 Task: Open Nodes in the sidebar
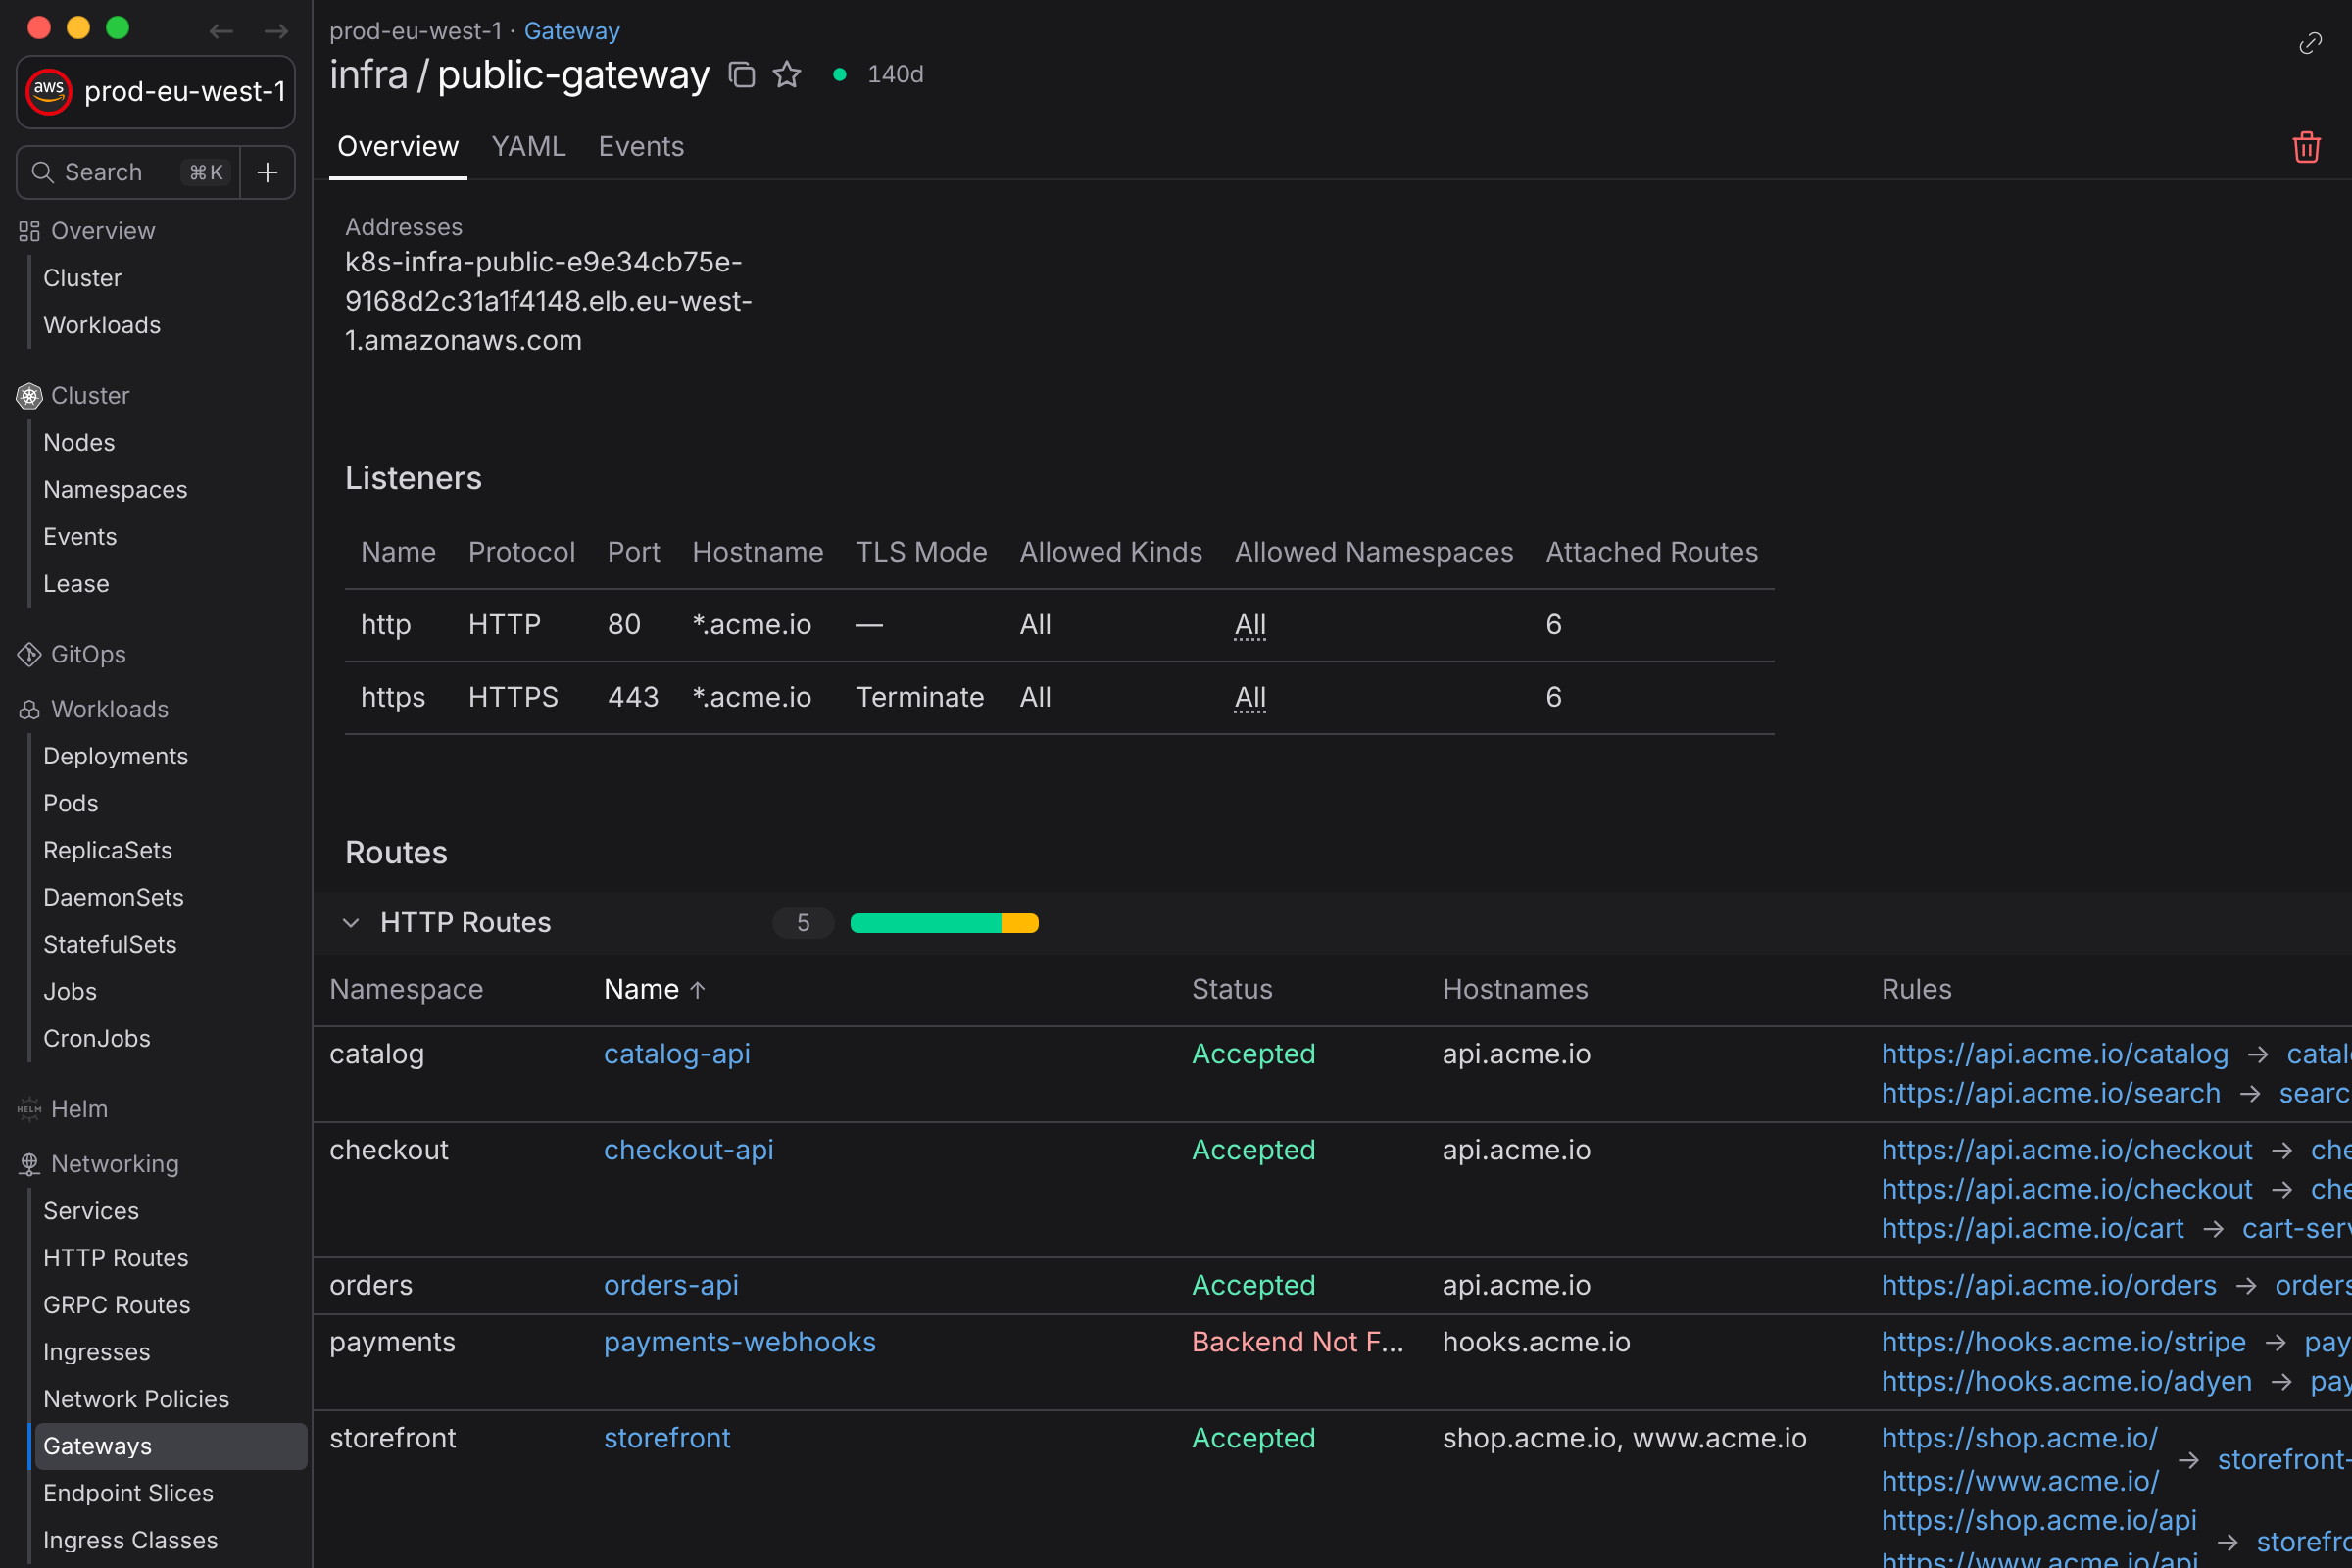(79, 442)
